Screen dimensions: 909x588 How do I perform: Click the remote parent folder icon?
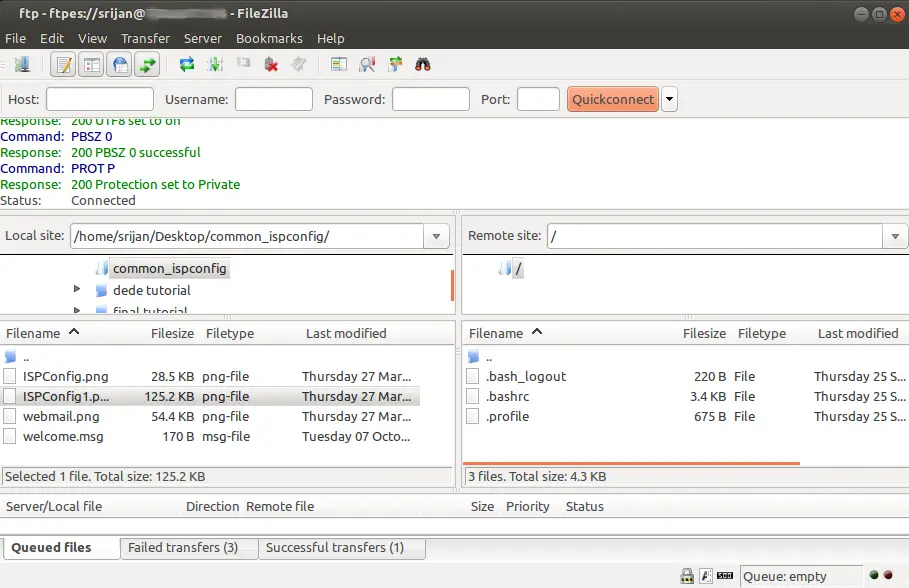coord(474,357)
